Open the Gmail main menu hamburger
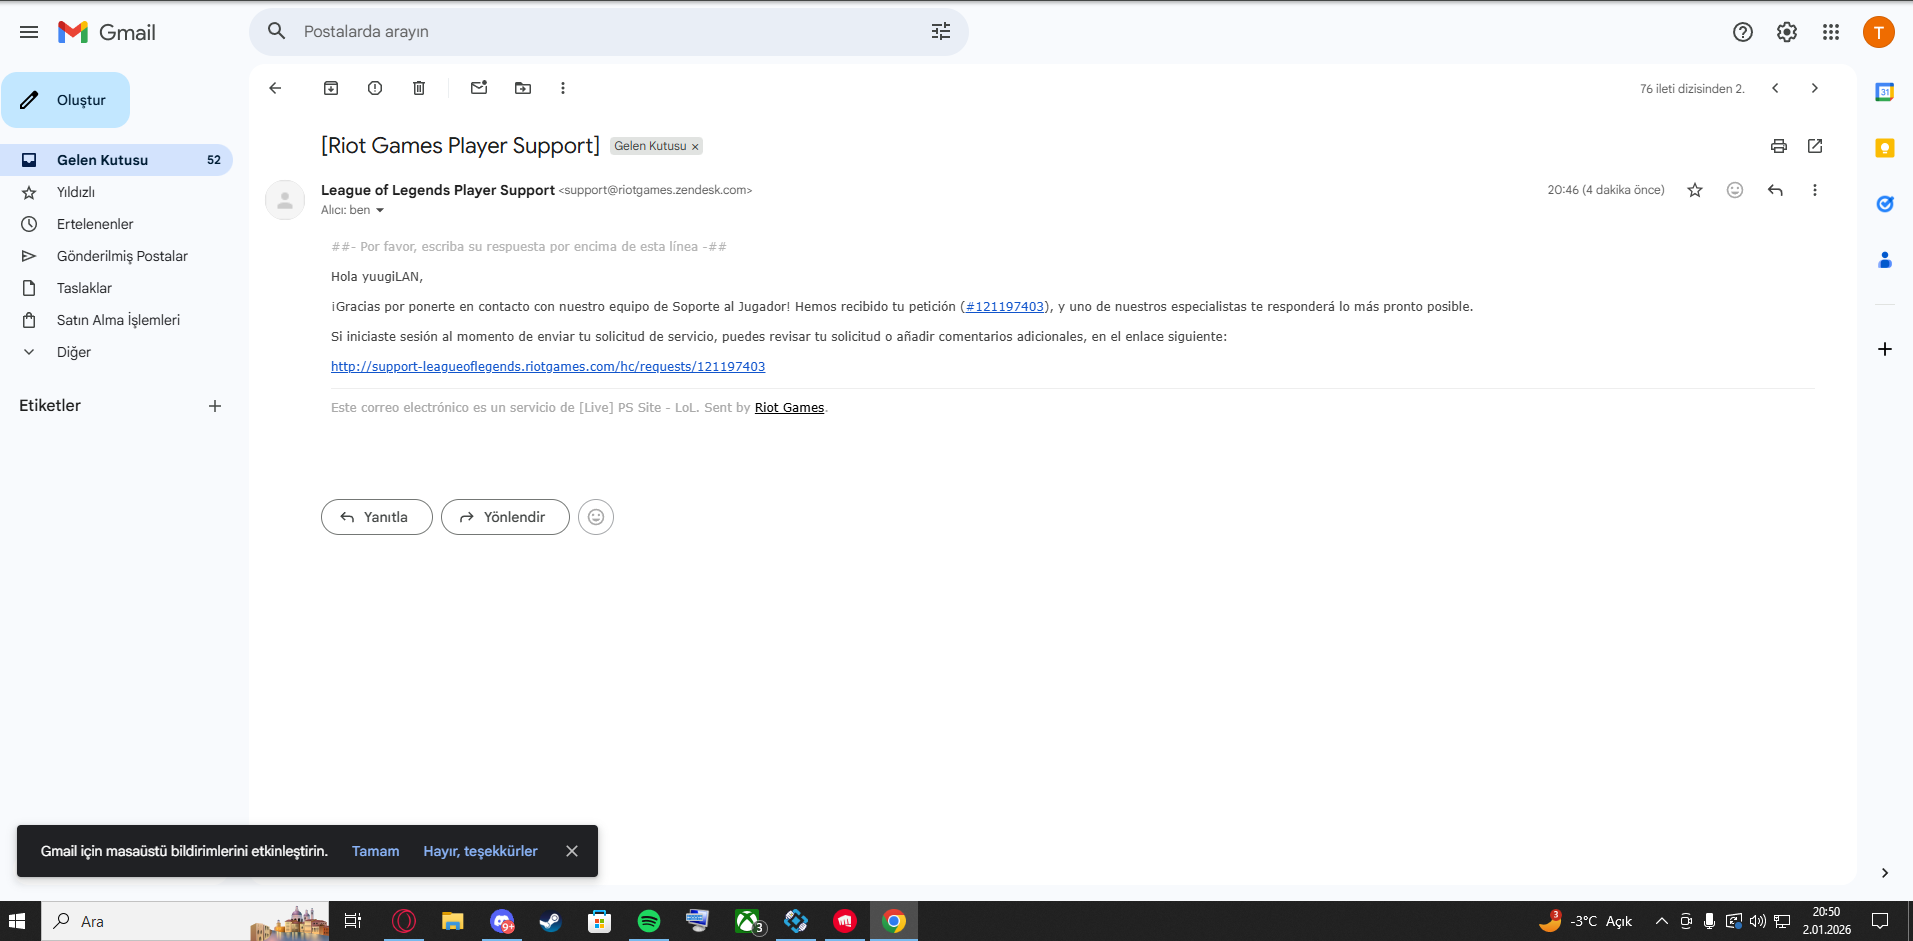This screenshot has width=1913, height=941. [29, 32]
